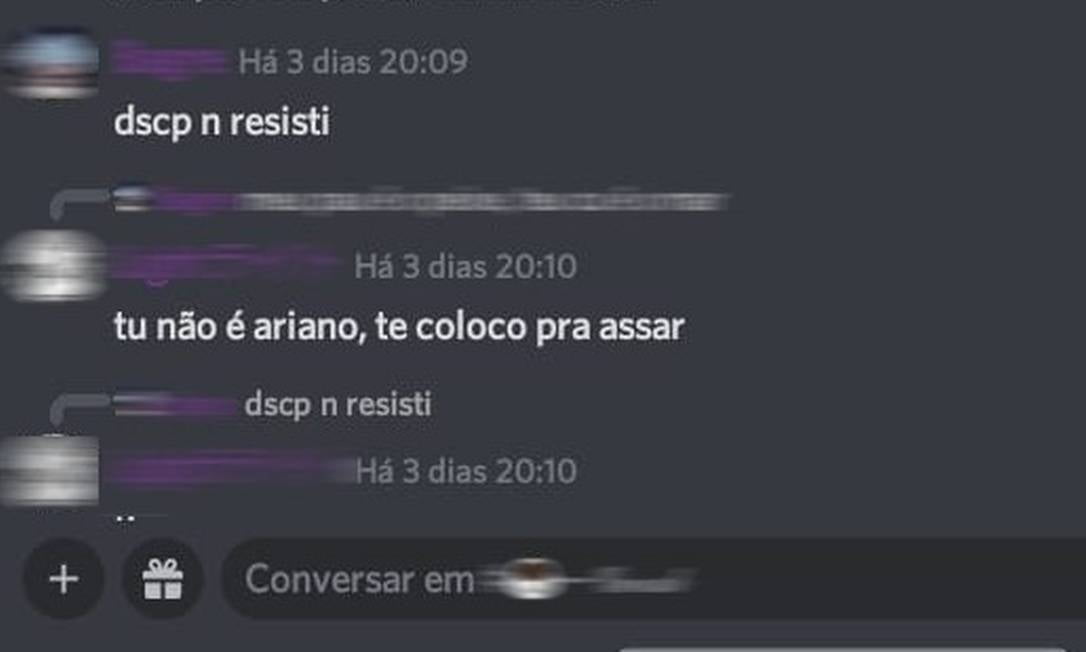Click the reply spine icon above 'tu não é ariano'
Viewport: 1086px width, 652px height.
(78, 205)
